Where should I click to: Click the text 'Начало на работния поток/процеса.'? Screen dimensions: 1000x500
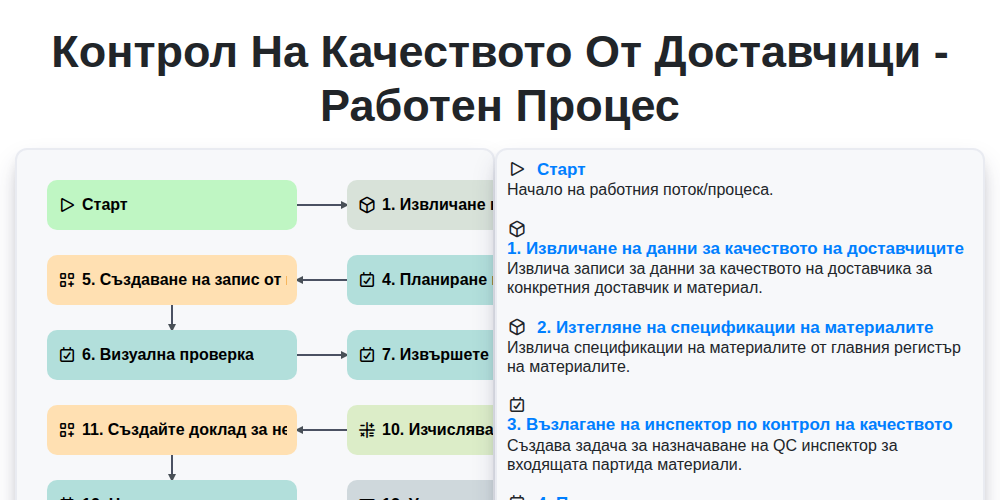(x=640, y=189)
